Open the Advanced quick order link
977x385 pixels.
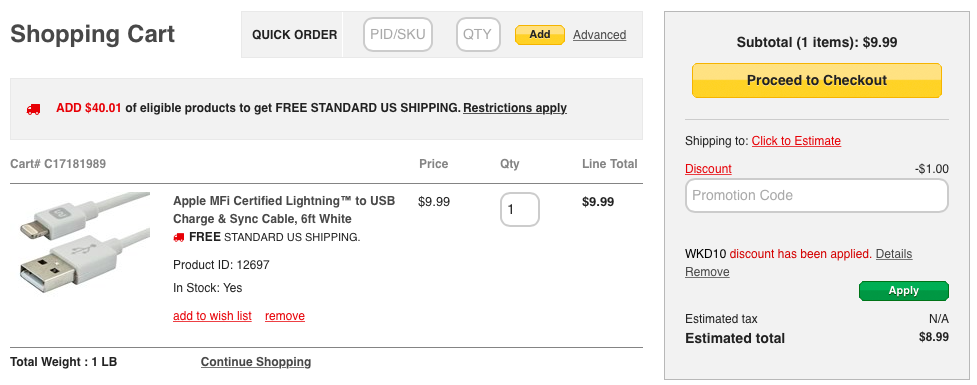(x=599, y=35)
